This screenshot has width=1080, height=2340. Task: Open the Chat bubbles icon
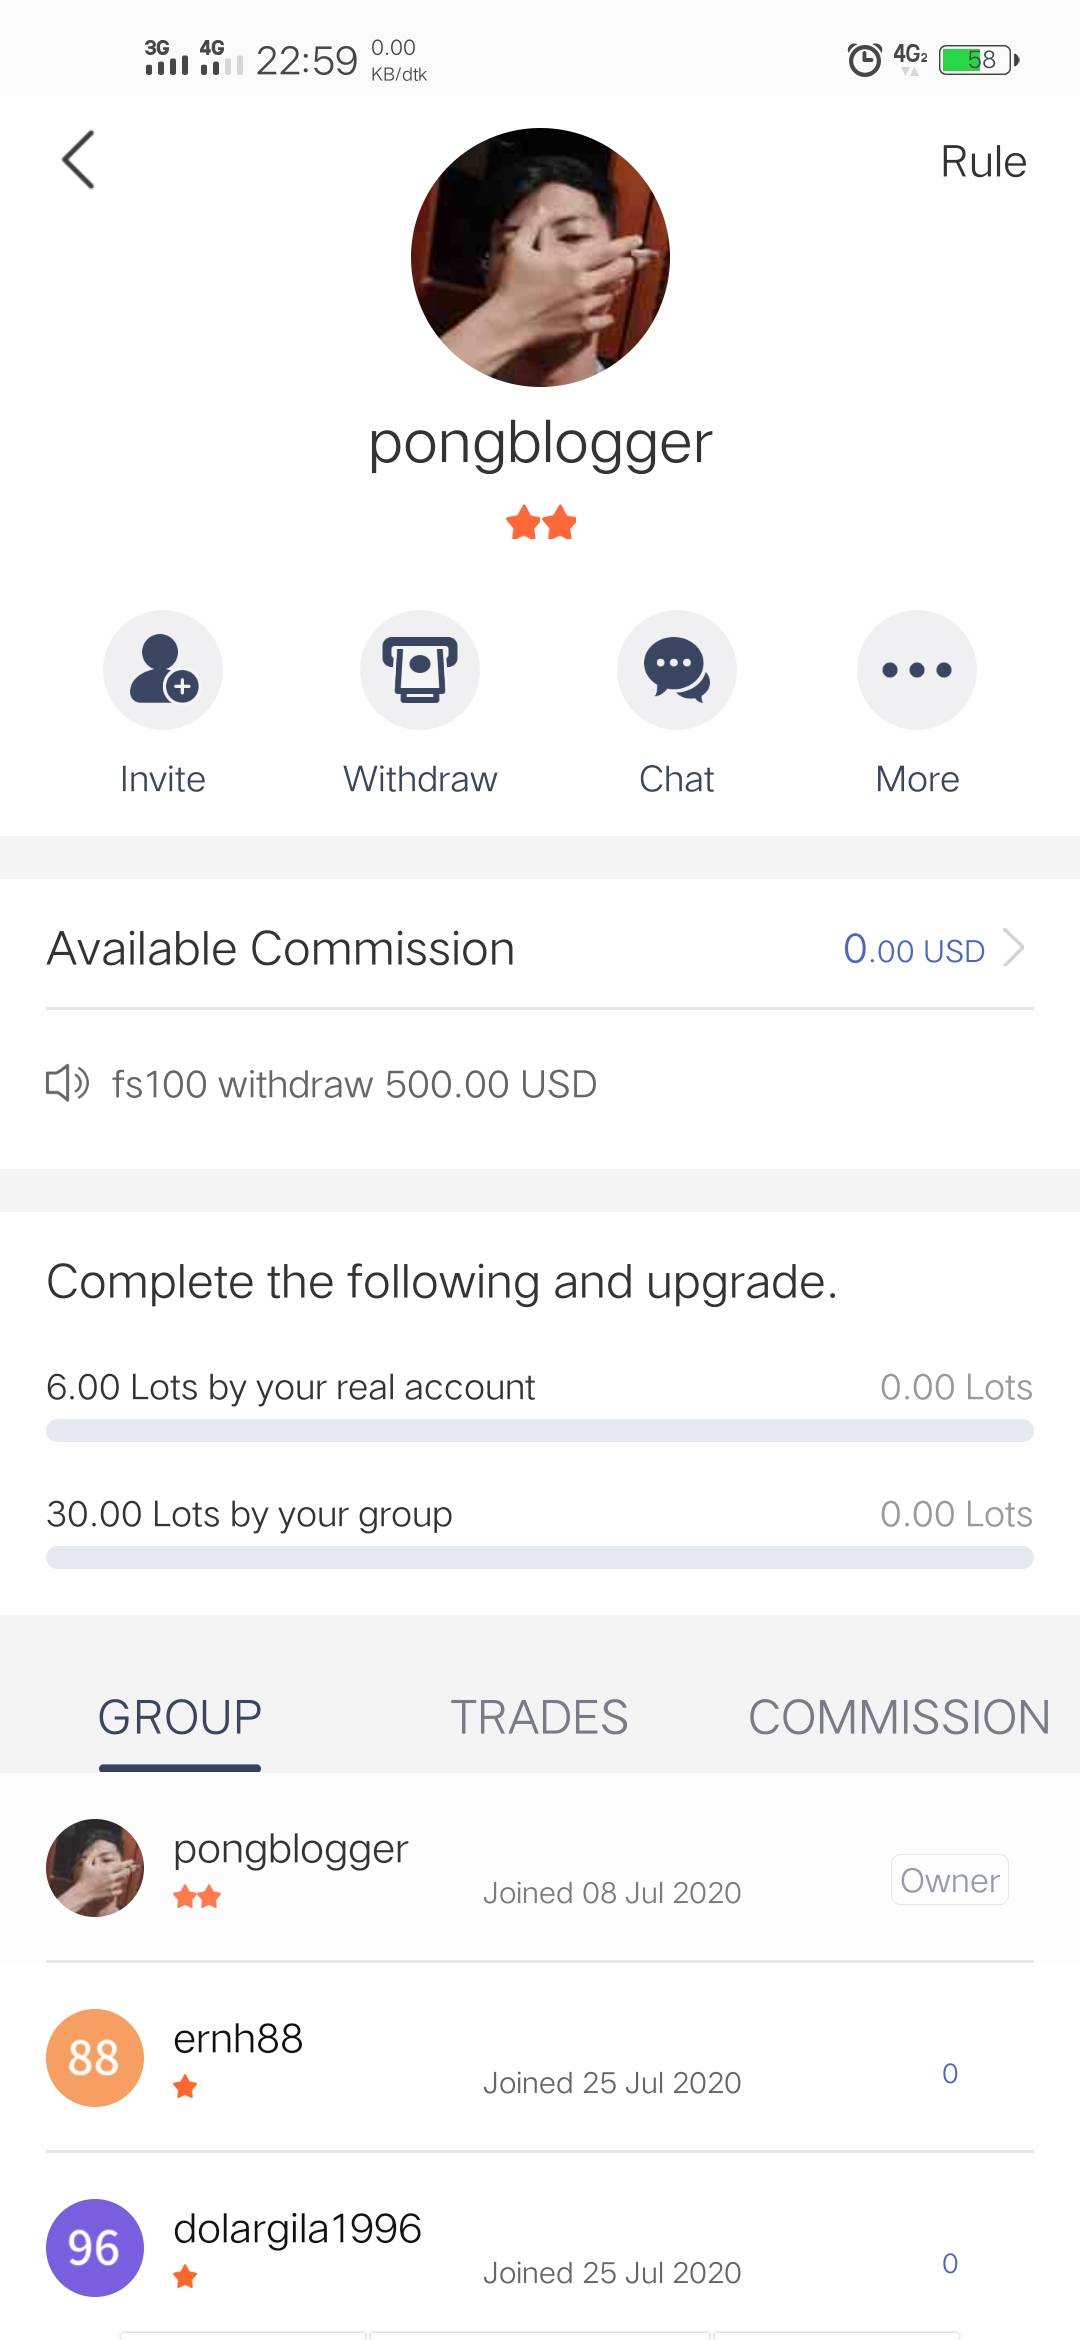(x=677, y=670)
